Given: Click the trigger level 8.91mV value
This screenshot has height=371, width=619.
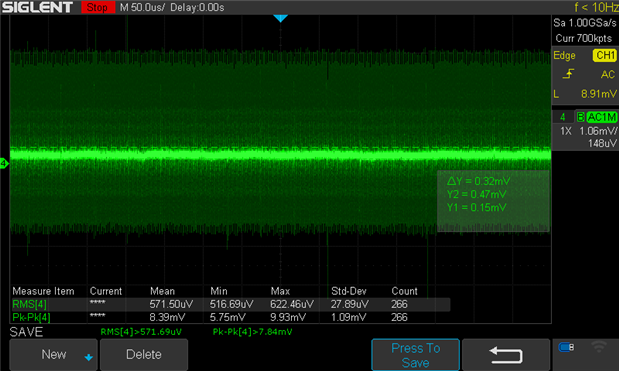Looking at the screenshot, I should (x=598, y=94).
